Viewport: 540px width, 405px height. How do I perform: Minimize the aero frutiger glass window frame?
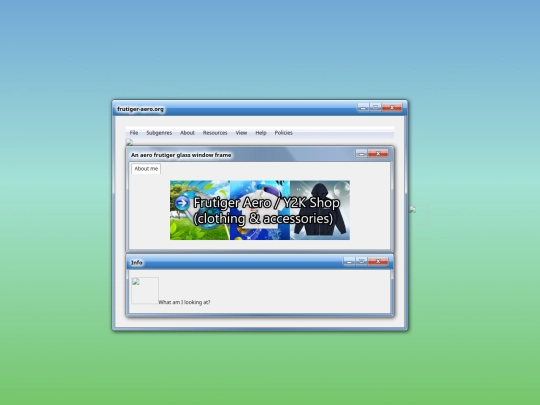click(x=361, y=154)
